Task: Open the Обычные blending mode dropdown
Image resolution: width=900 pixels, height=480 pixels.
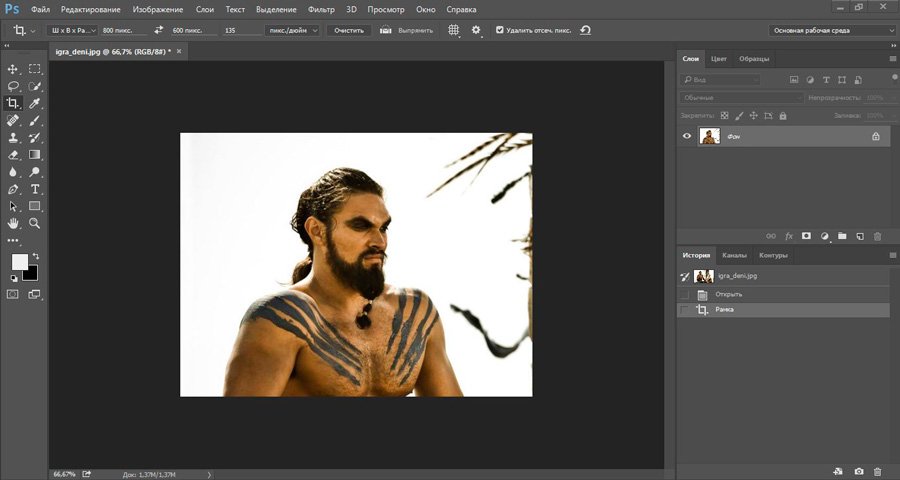Action: point(742,98)
